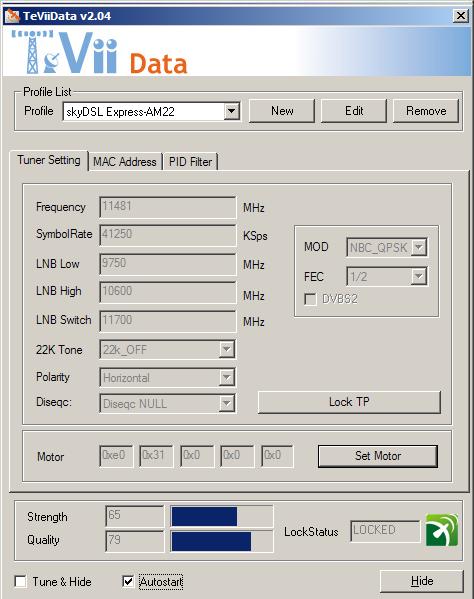Viewport: 474px width, 599px height.
Task: Toggle the DVBS2 checkbox
Action: (x=311, y=299)
